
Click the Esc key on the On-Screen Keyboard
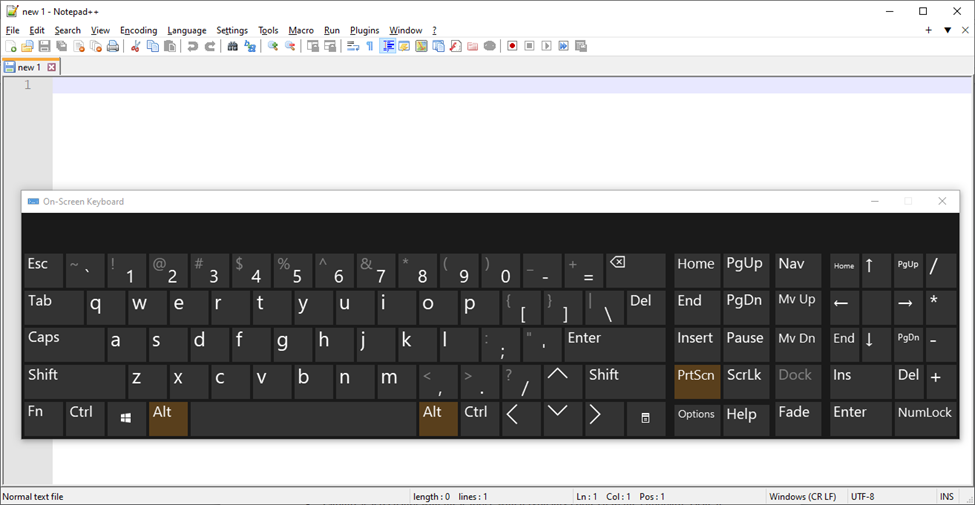coord(44,271)
